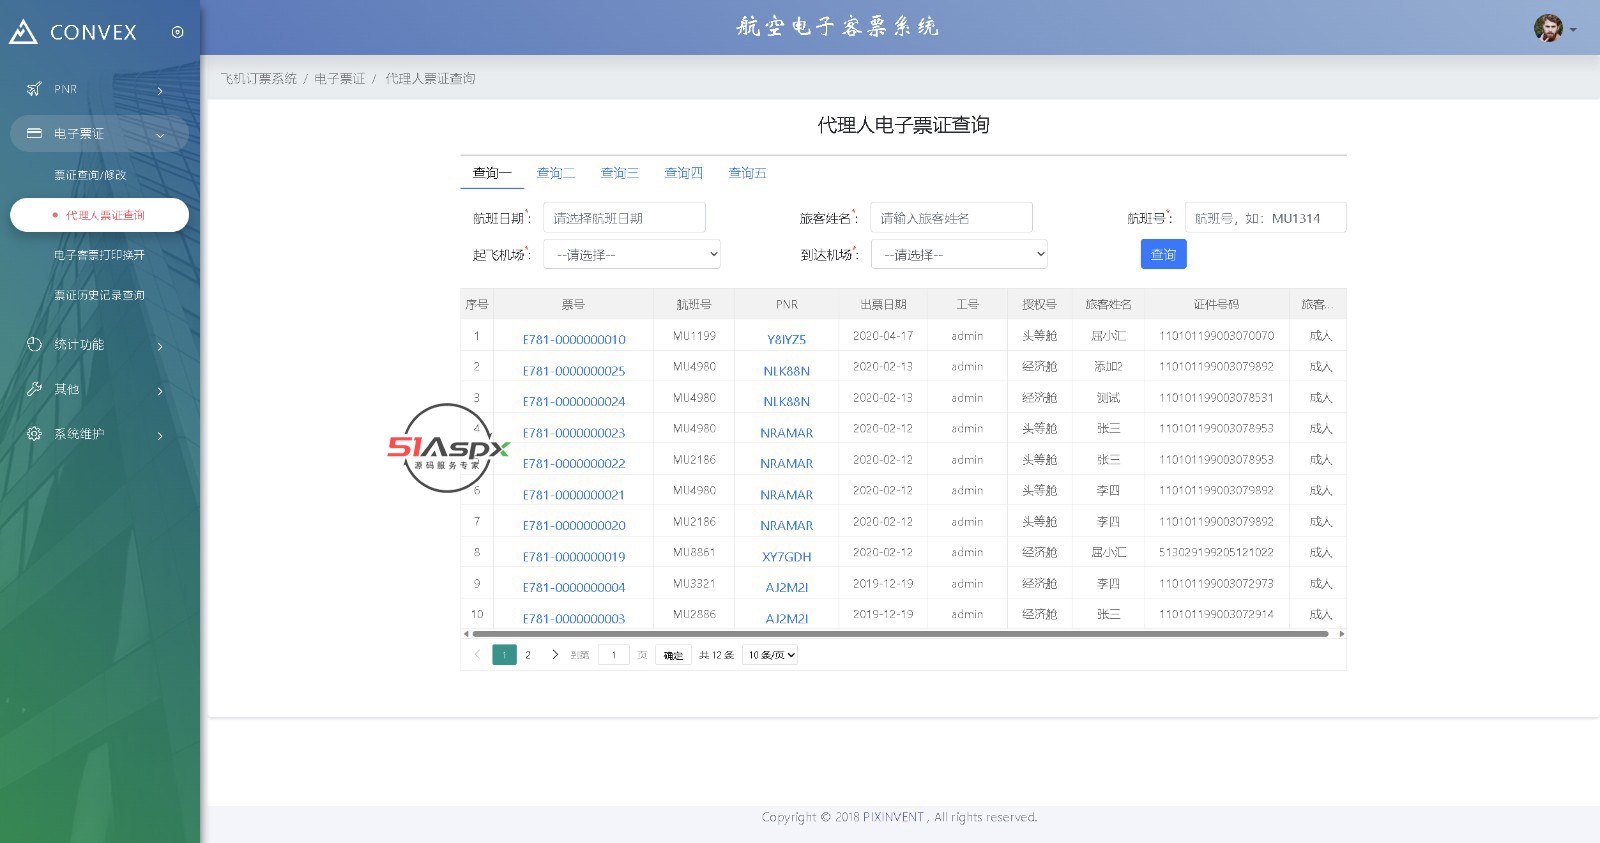The image size is (1600, 843).
Task: Open the 10 条/页 page size dropdown
Action: pos(770,655)
